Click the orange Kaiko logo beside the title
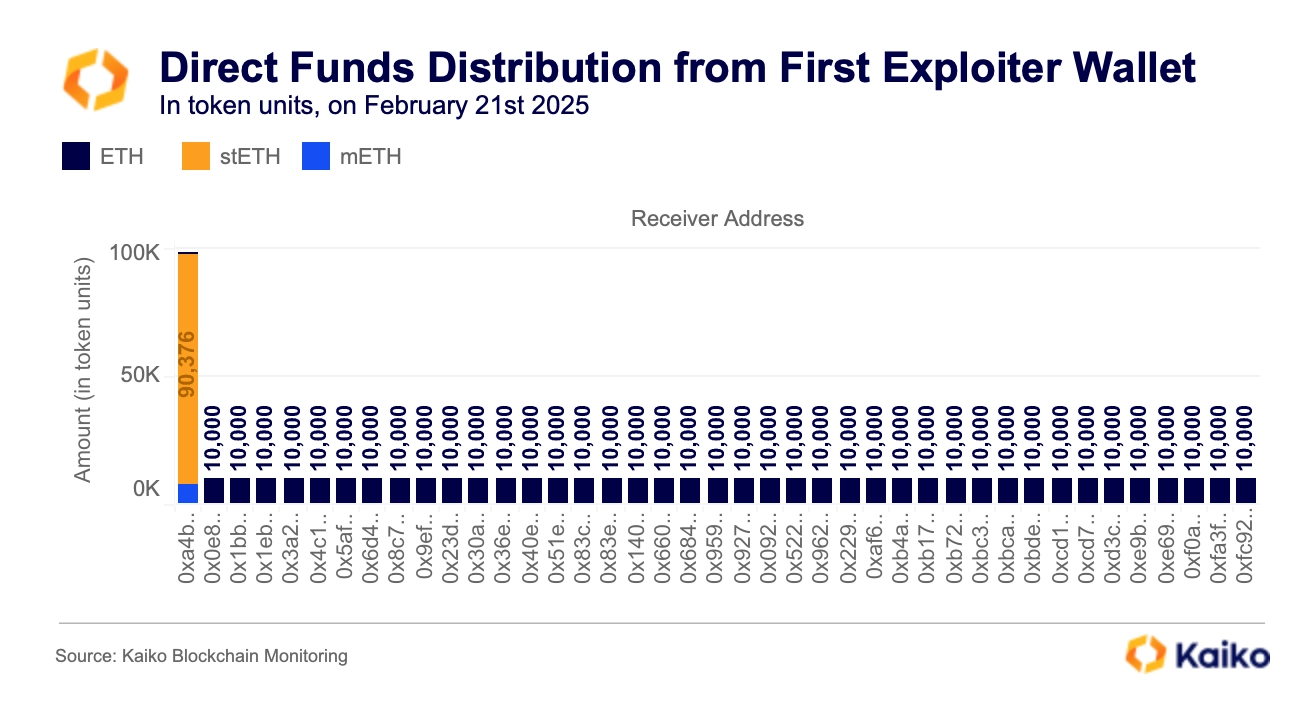The height and width of the screenshot is (702, 1310). (96, 79)
